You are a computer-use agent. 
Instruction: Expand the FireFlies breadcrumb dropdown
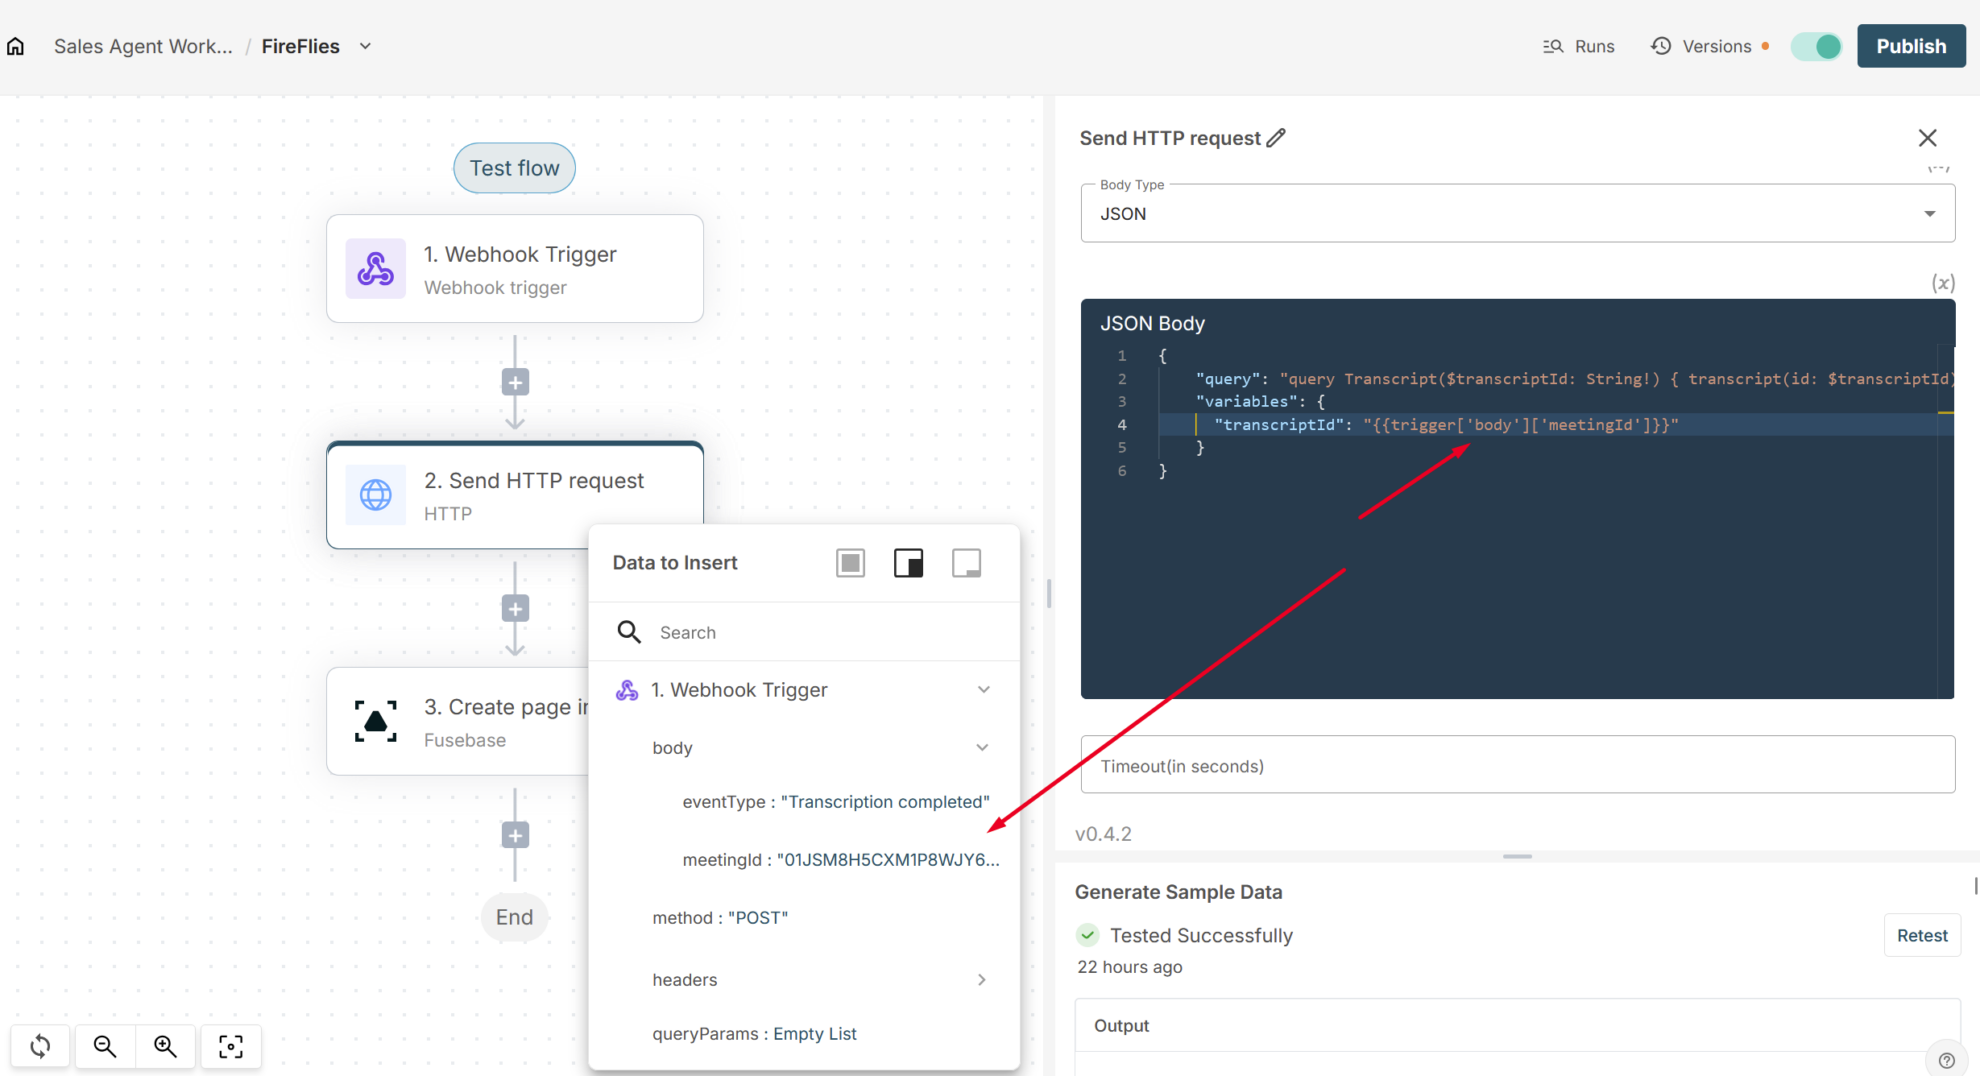365,46
